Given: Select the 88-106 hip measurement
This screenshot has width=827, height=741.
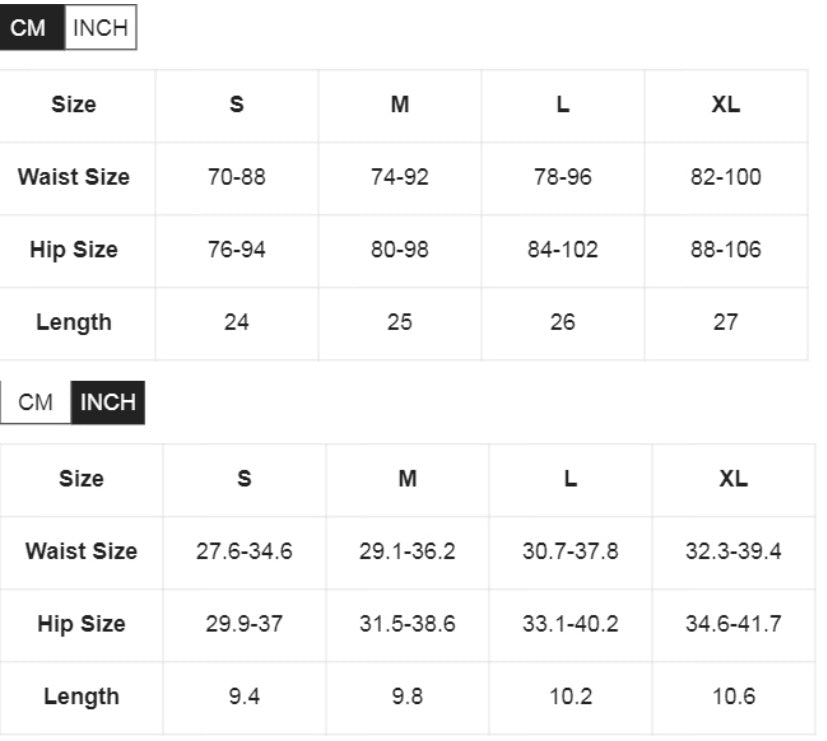Looking at the screenshot, I should coord(726,249).
